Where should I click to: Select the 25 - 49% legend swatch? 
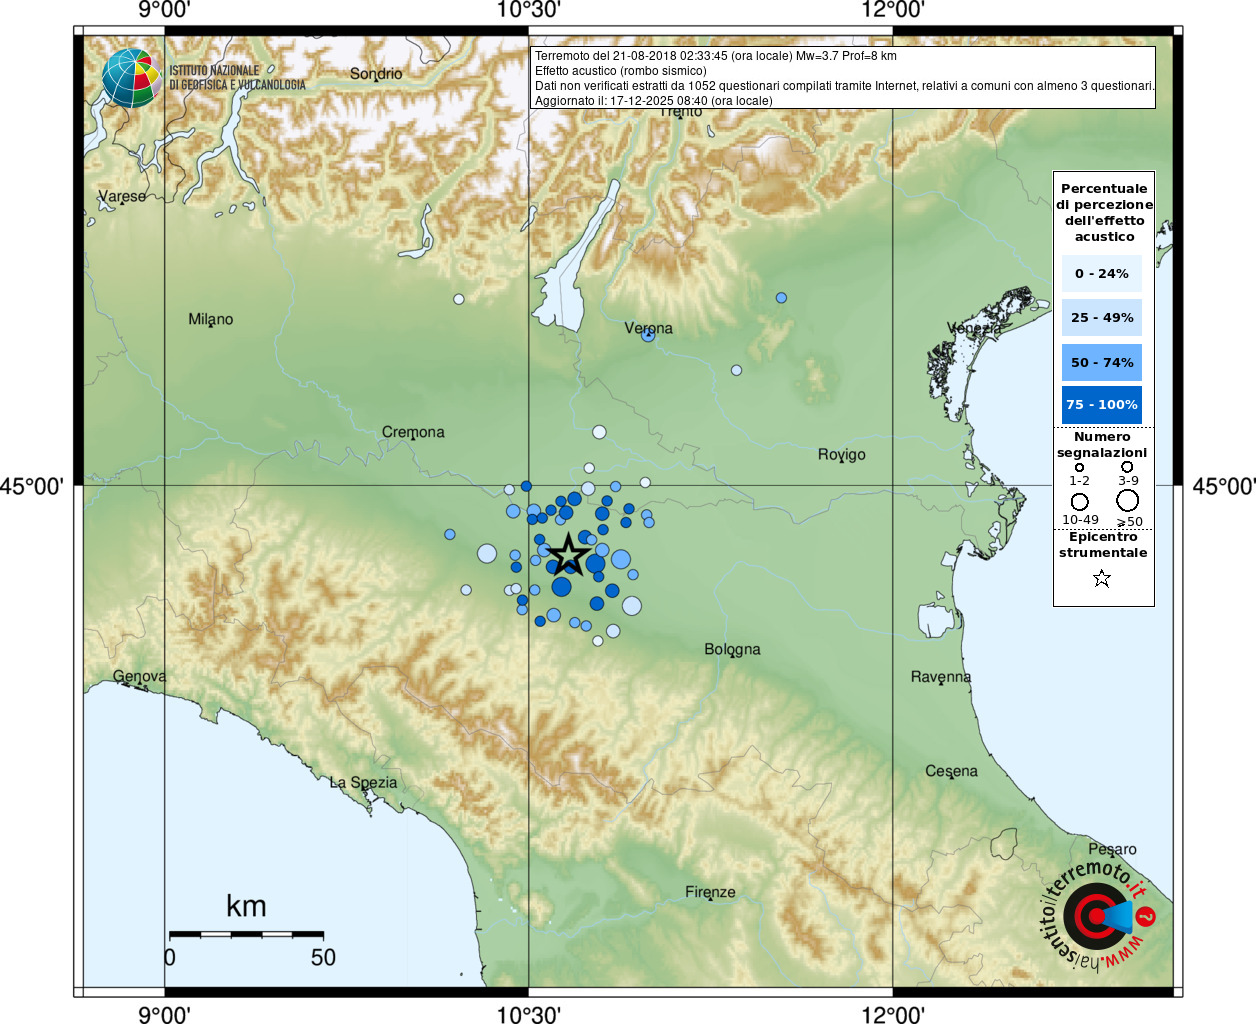pos(1102,317)
